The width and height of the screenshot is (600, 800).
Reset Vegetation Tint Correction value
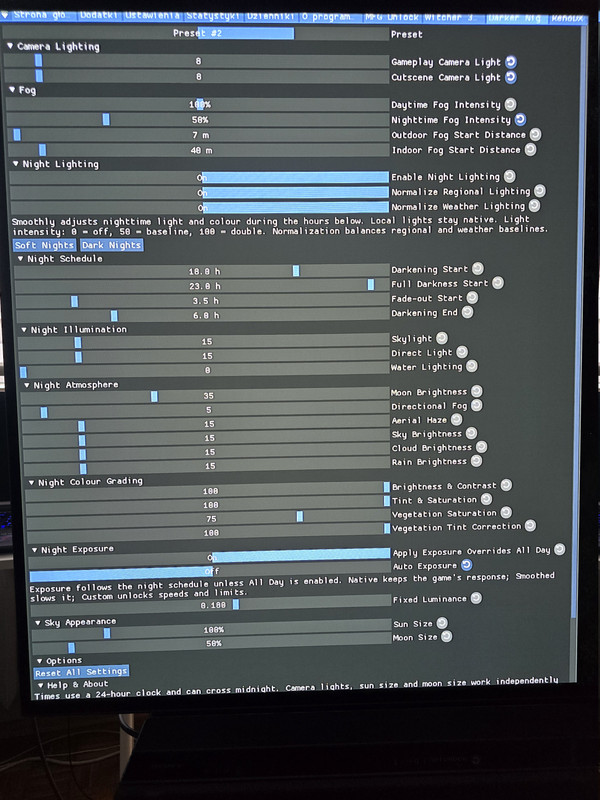coord(531,526)
